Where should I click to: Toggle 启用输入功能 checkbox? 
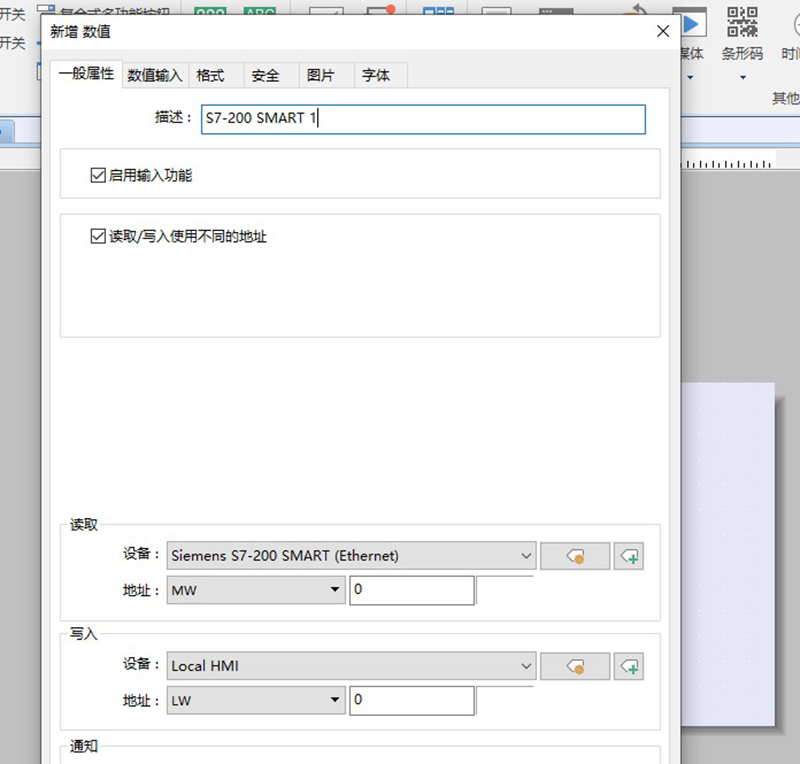coord(98,176)
